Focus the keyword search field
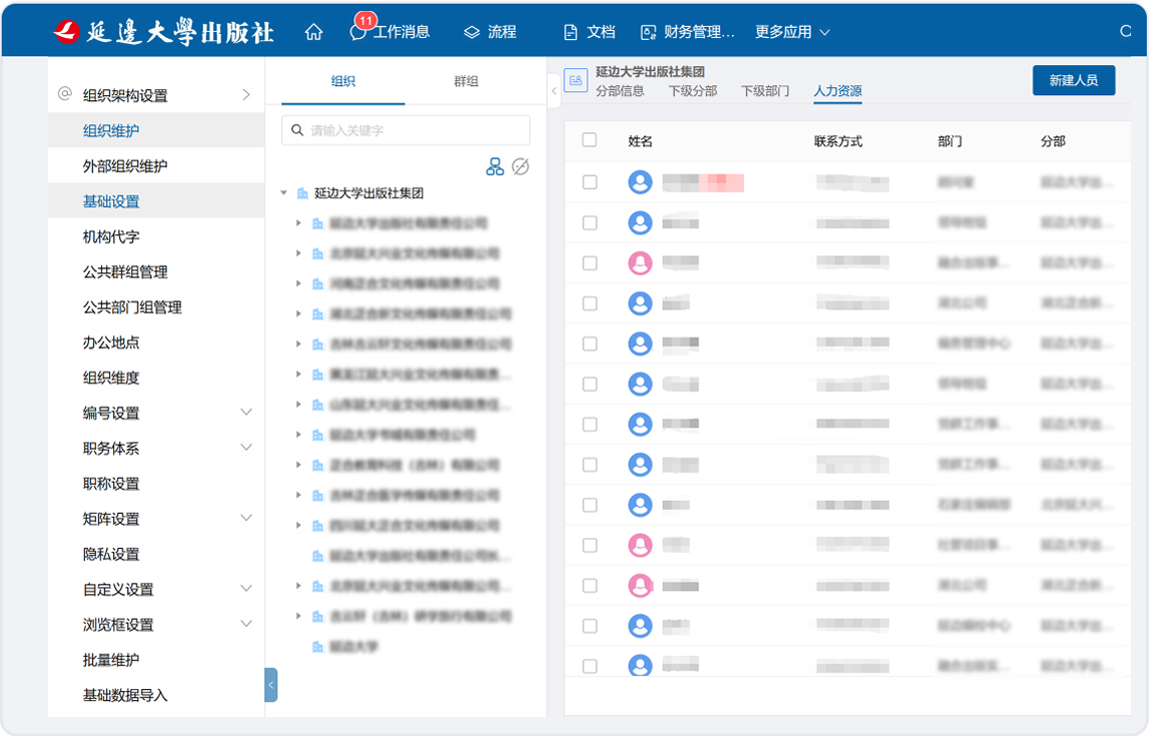The width and height of the screenshot is (1159, 748). click(x=406, y=130)
